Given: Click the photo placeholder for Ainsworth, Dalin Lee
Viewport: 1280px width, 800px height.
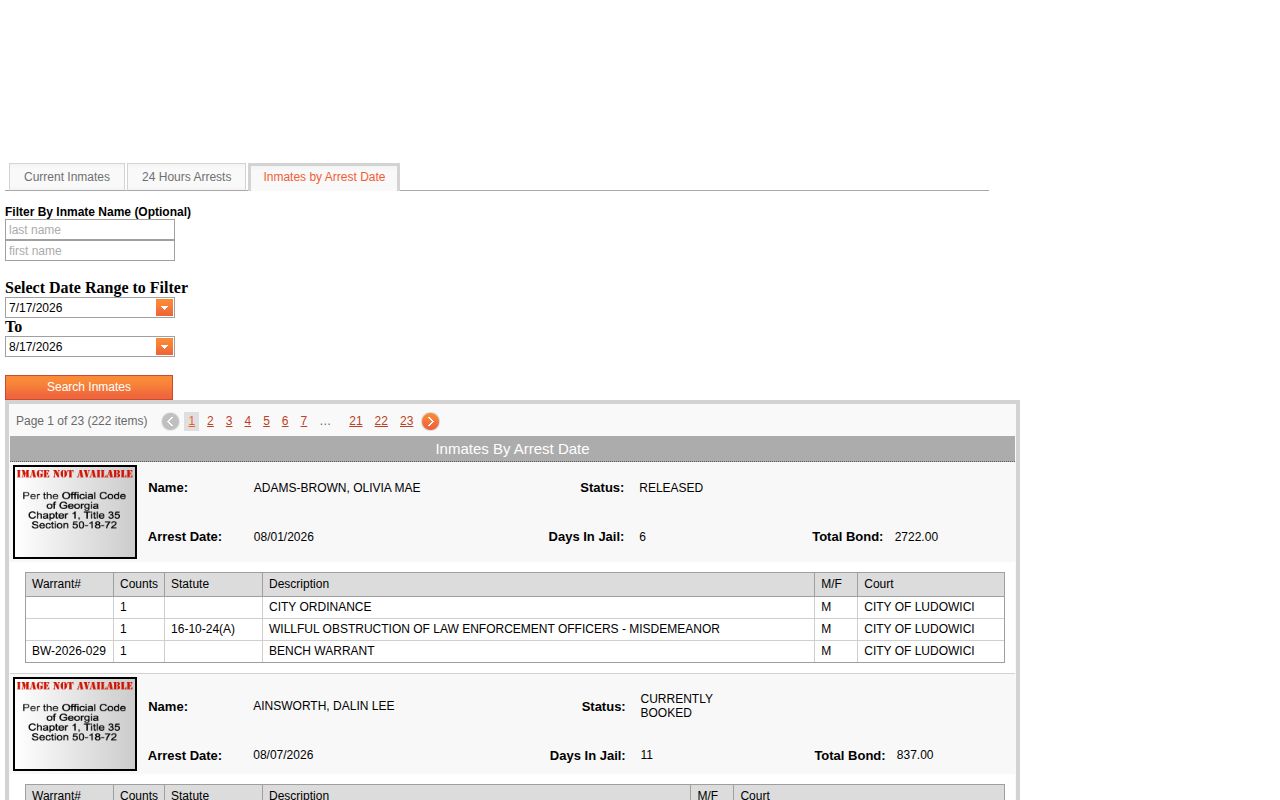Looking at the screenshot, I should [x=75, y=724].
